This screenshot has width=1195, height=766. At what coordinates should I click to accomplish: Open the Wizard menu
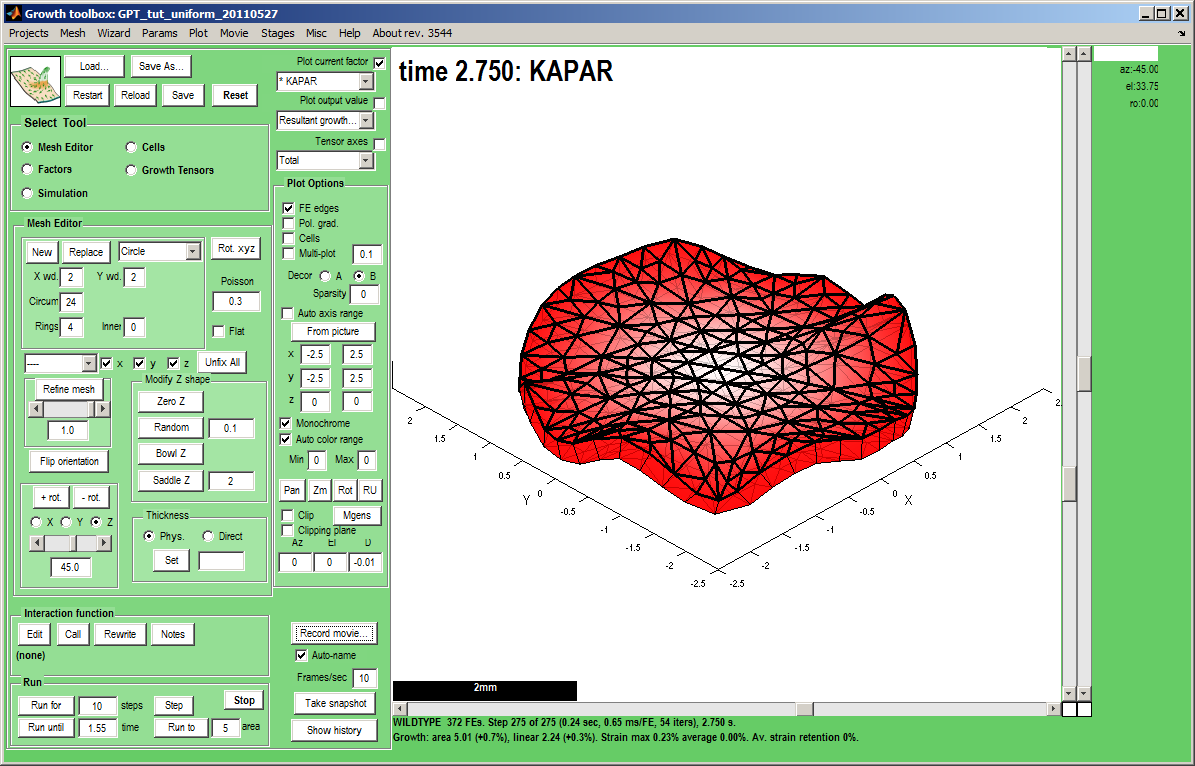[114, 33]
